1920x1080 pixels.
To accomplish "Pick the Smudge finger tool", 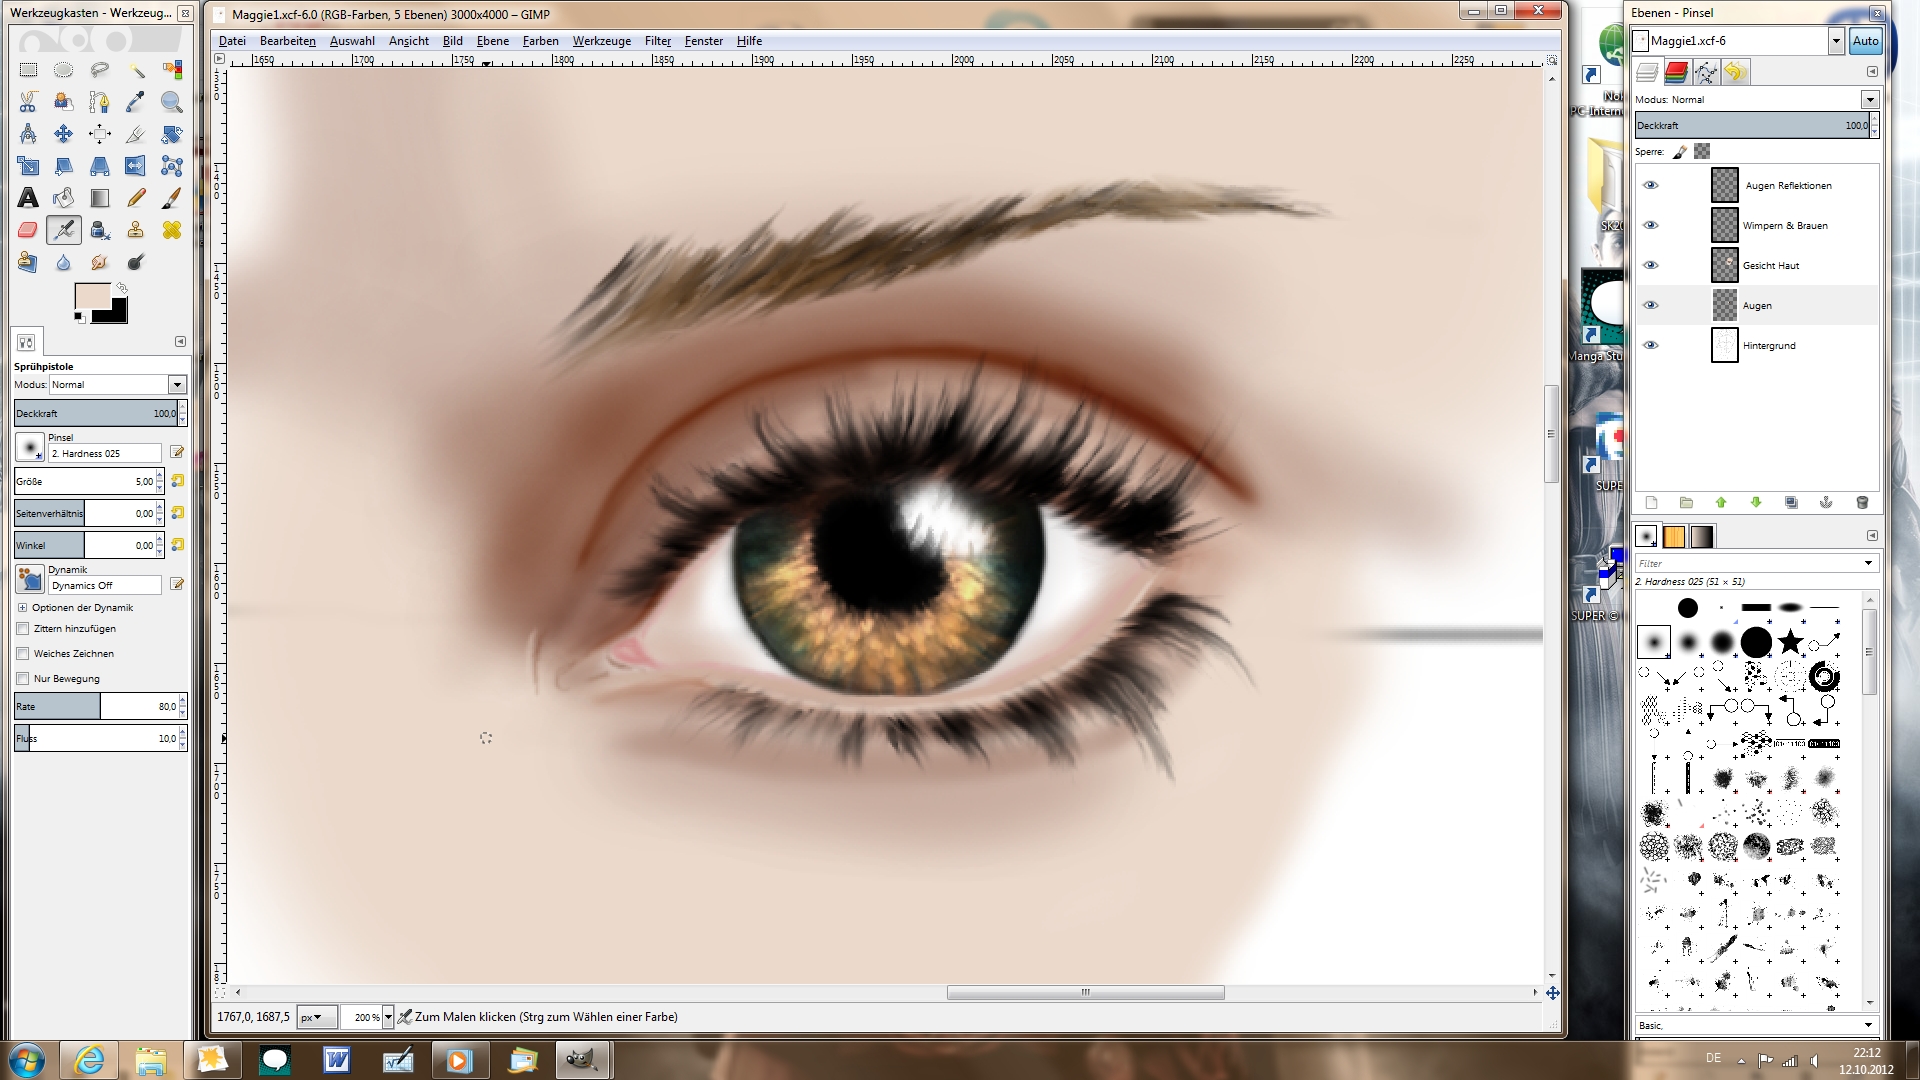I will coord(100,262).
